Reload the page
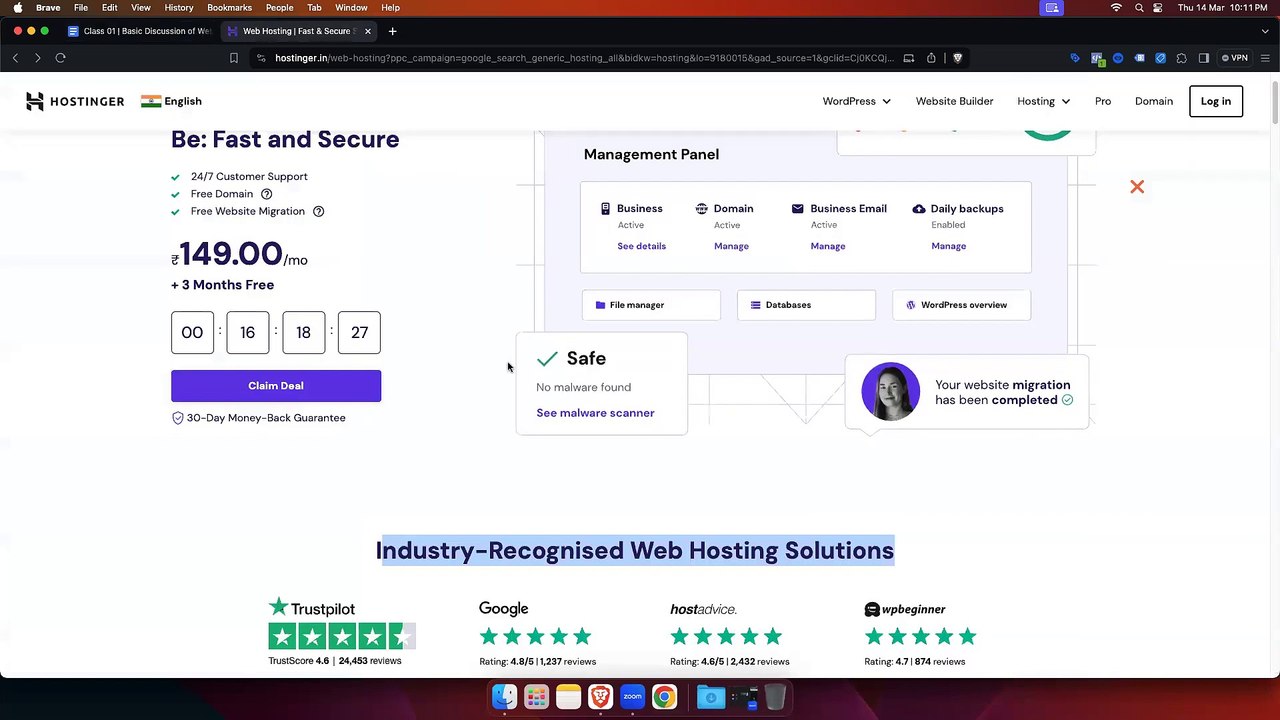This screenshot has width=1280, height=720. [60, 58]
